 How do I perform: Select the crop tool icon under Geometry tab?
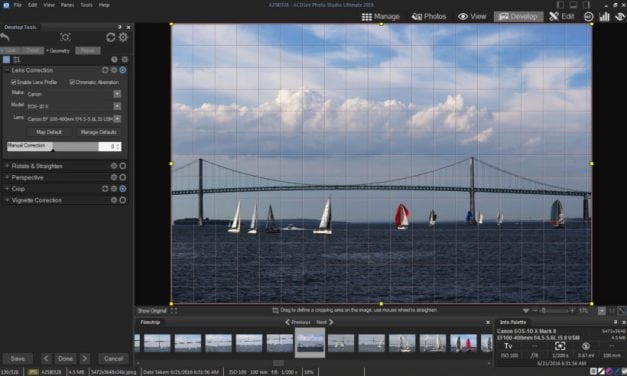tap(17, 60)
